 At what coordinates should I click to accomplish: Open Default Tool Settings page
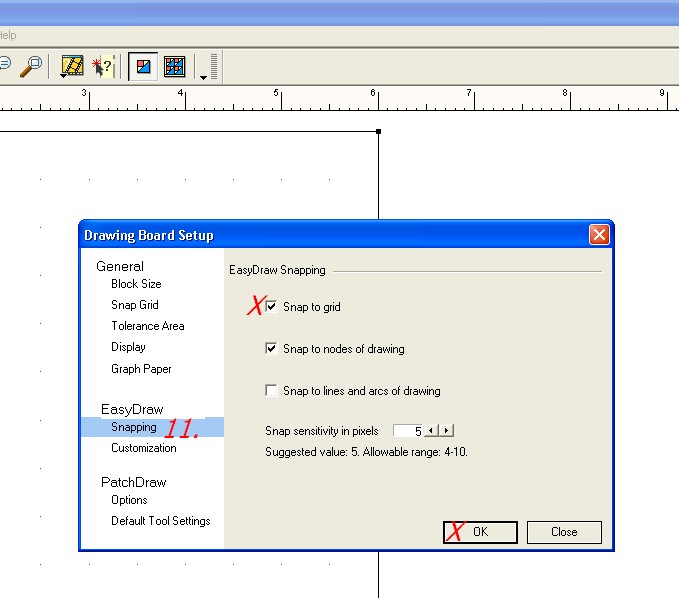pos(161,521)
